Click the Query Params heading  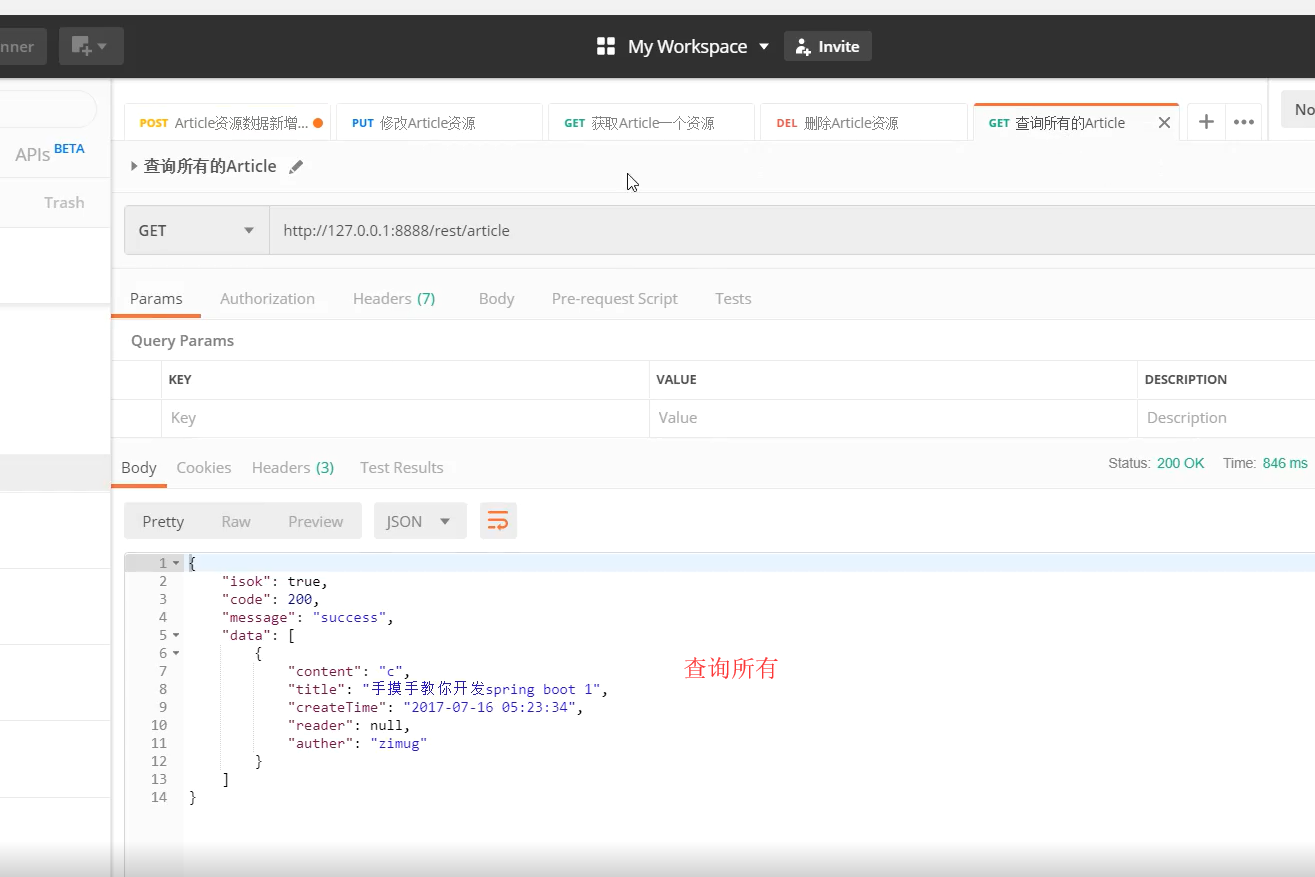(x=182, y=340)
